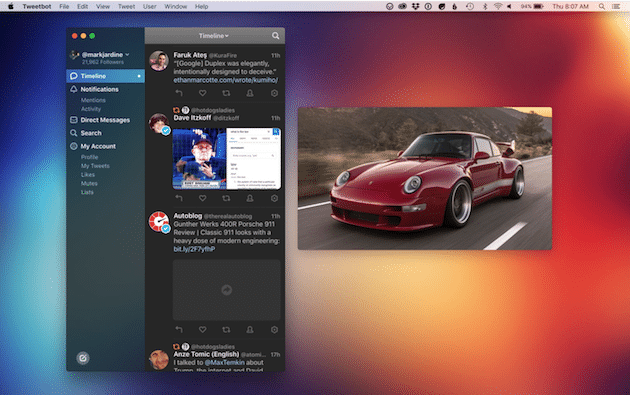This screenshot has height=395, width=630.
Task: Open Lists under My Account
Action: pos(87,192)
